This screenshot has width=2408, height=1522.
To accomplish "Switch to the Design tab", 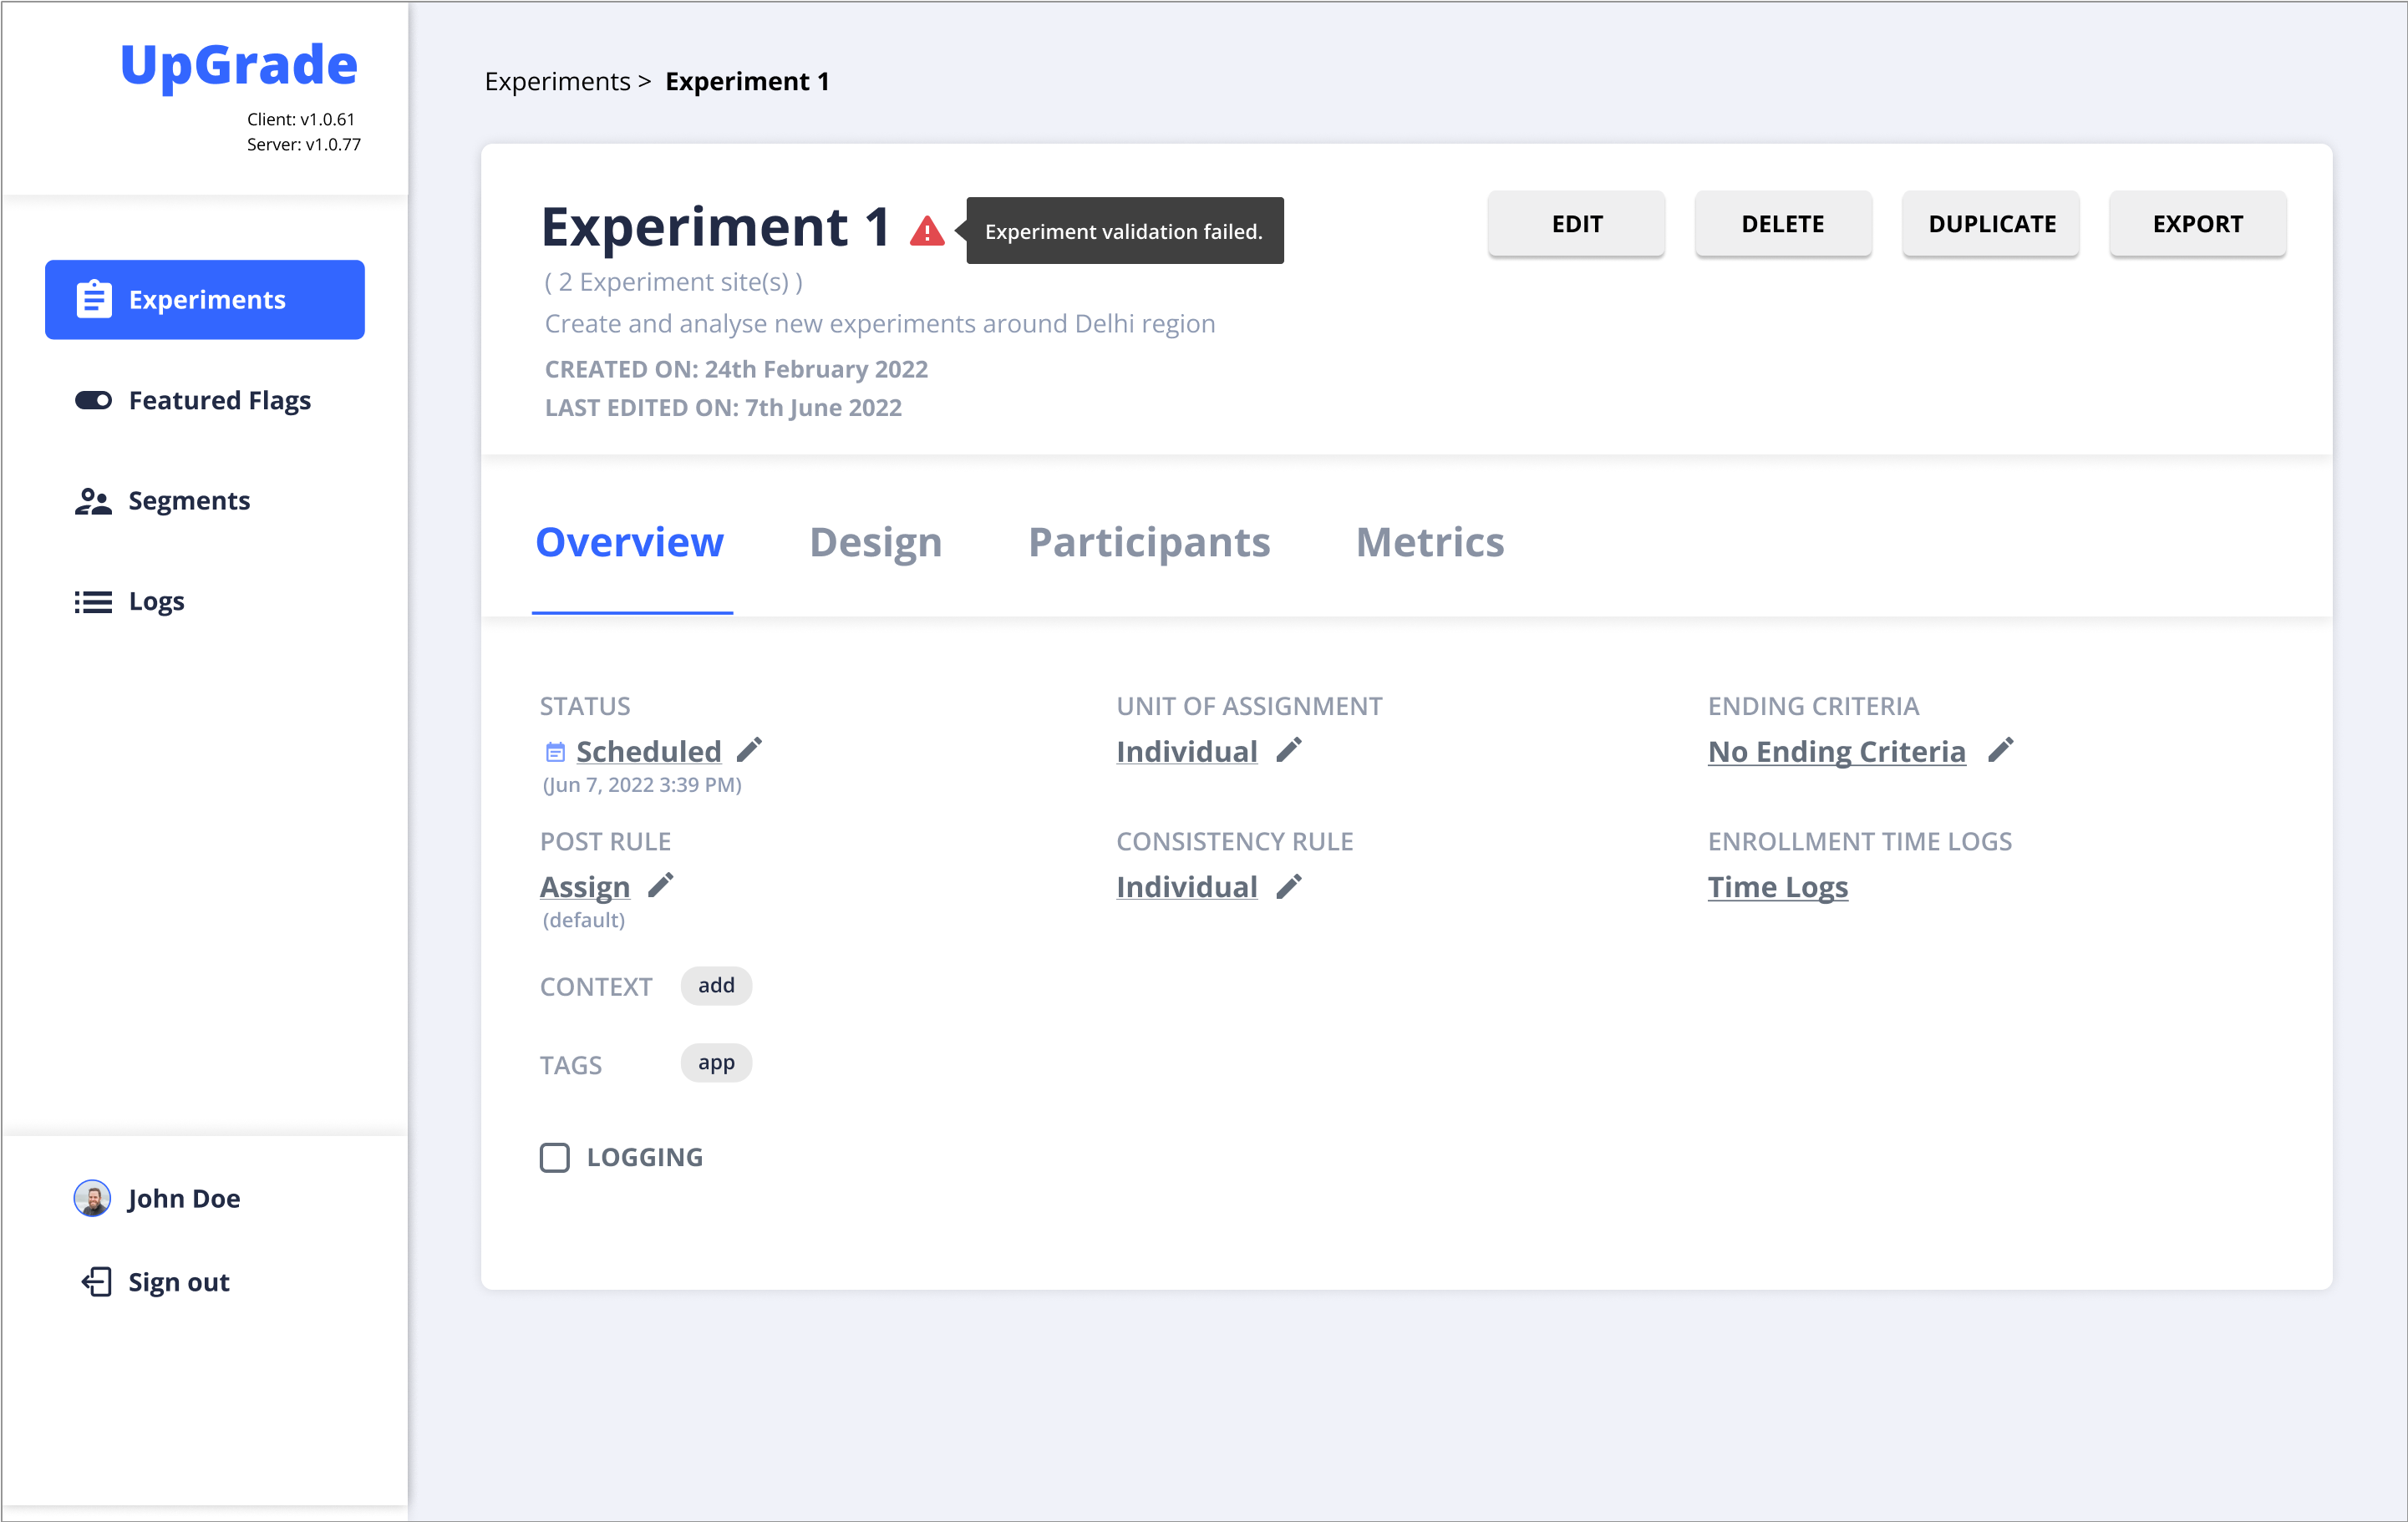I will [x=875, y=543].
